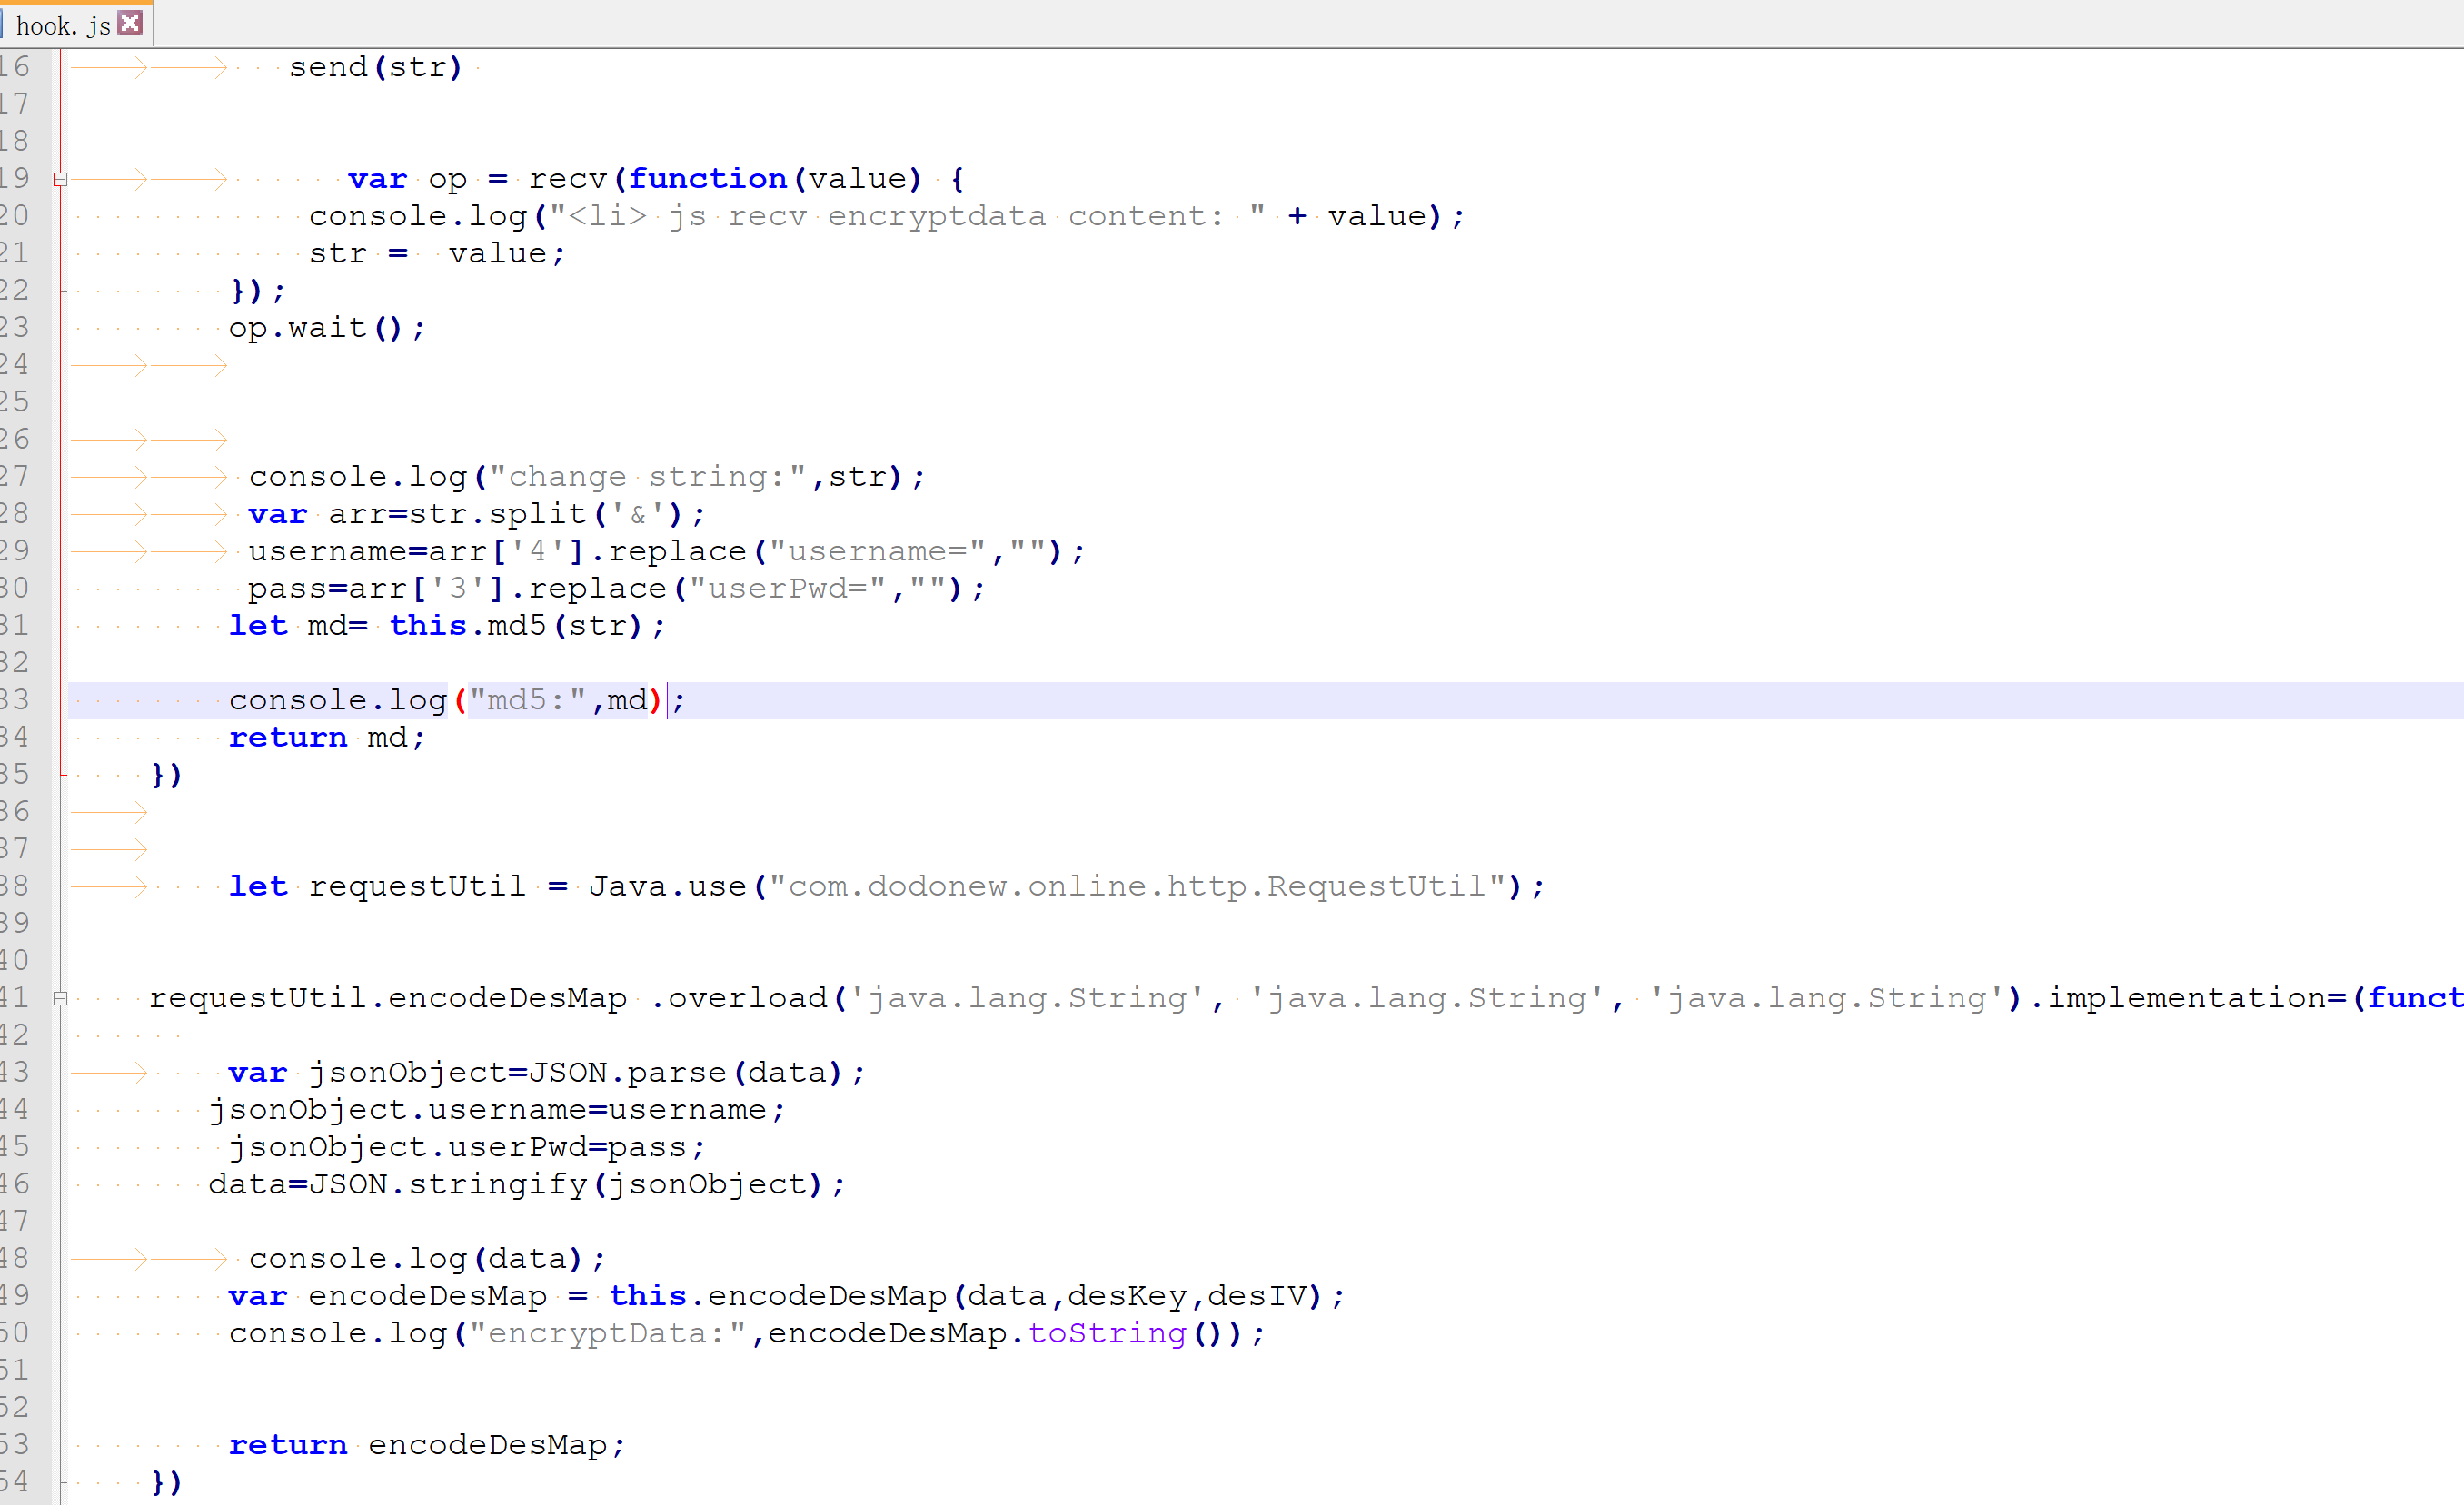Click 'return encodeDesMap;' statement
Image resolution: width=2464 pixels, height=1505 pixels.
[427, 1445]
